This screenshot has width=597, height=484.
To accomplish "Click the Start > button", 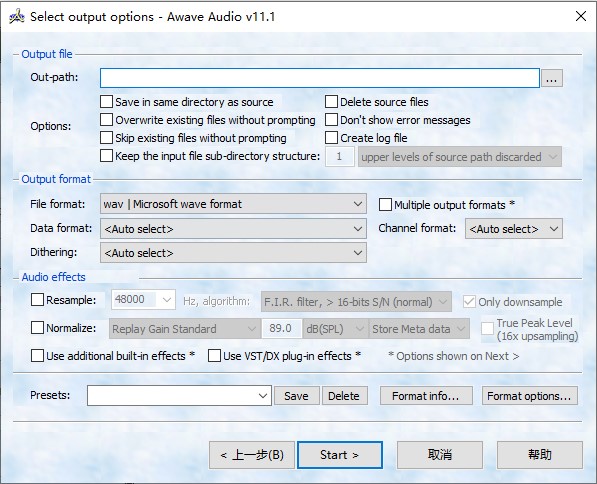I will (340, 455).
